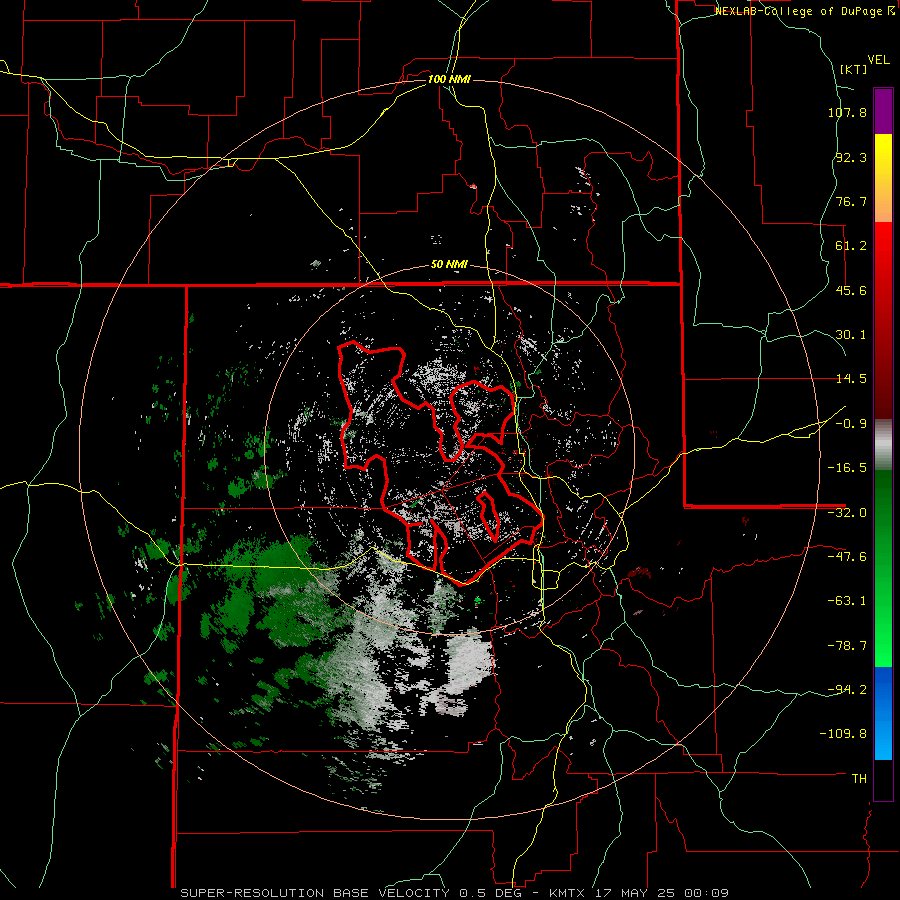
Task: Click the -63.1 velocity scale value
Action: (x=847, y=601)
